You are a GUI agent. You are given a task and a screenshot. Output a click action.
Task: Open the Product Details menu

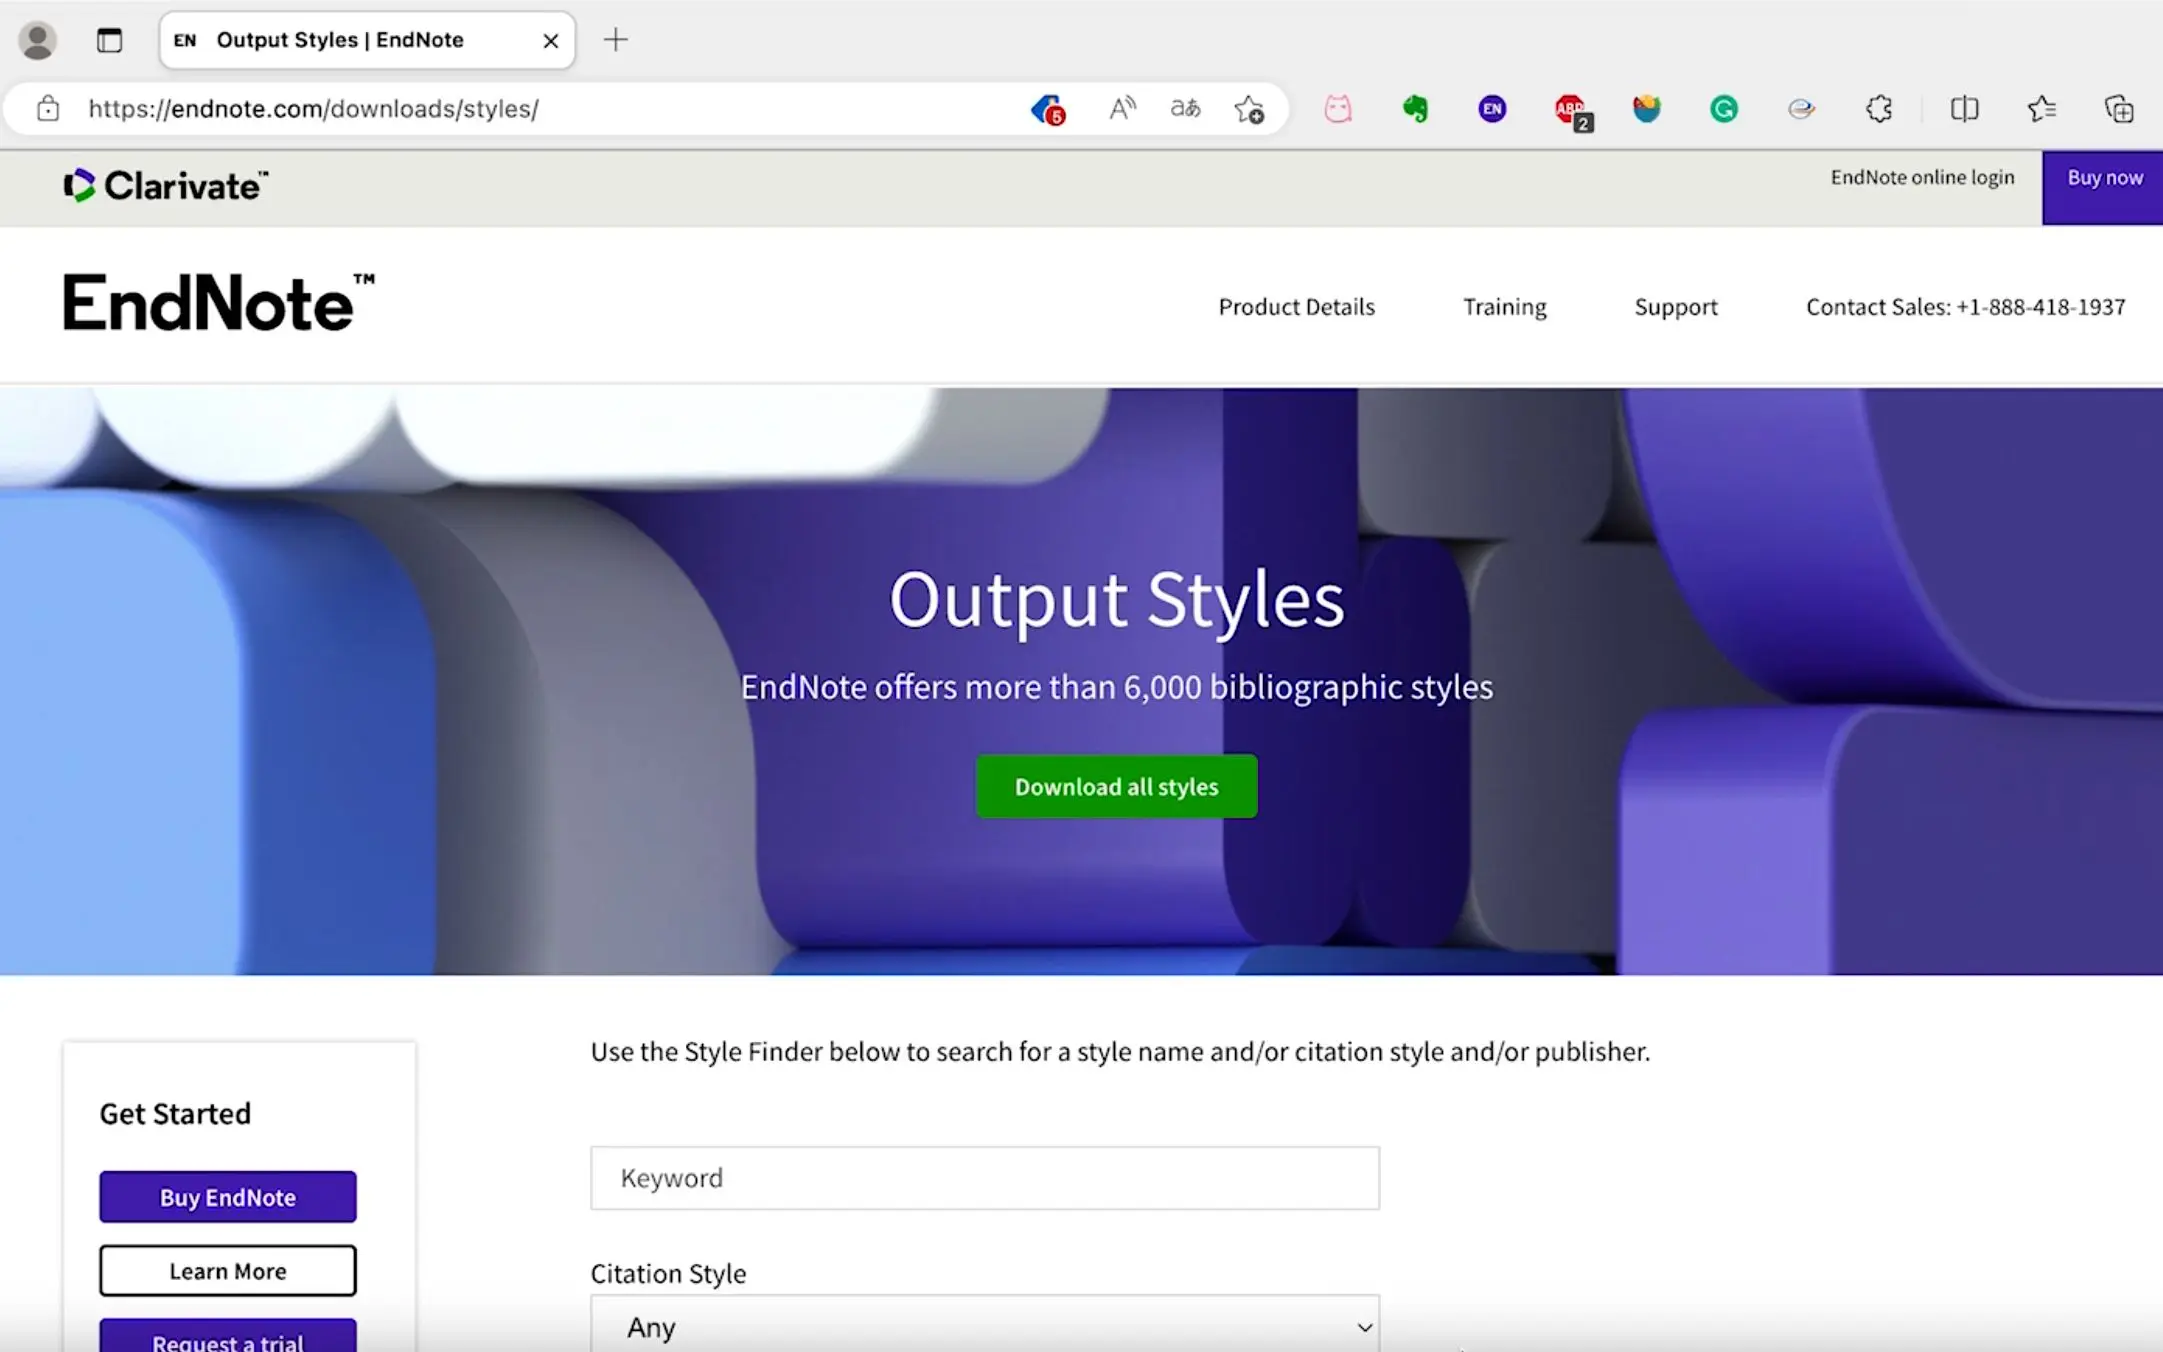pyautogui.click(x=1296, y=307)
